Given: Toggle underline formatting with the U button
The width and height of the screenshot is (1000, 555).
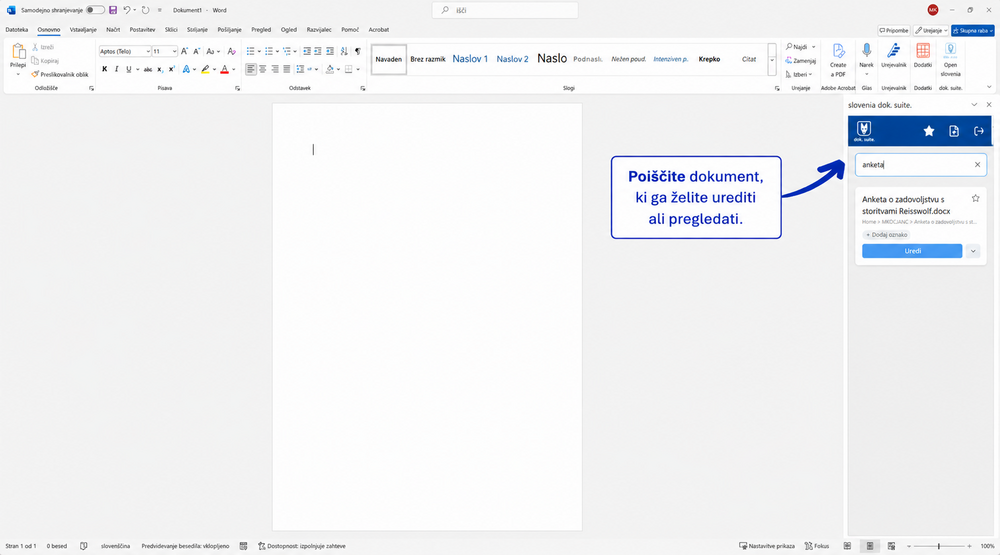Looking at the screenshot, I should point(128,69).
